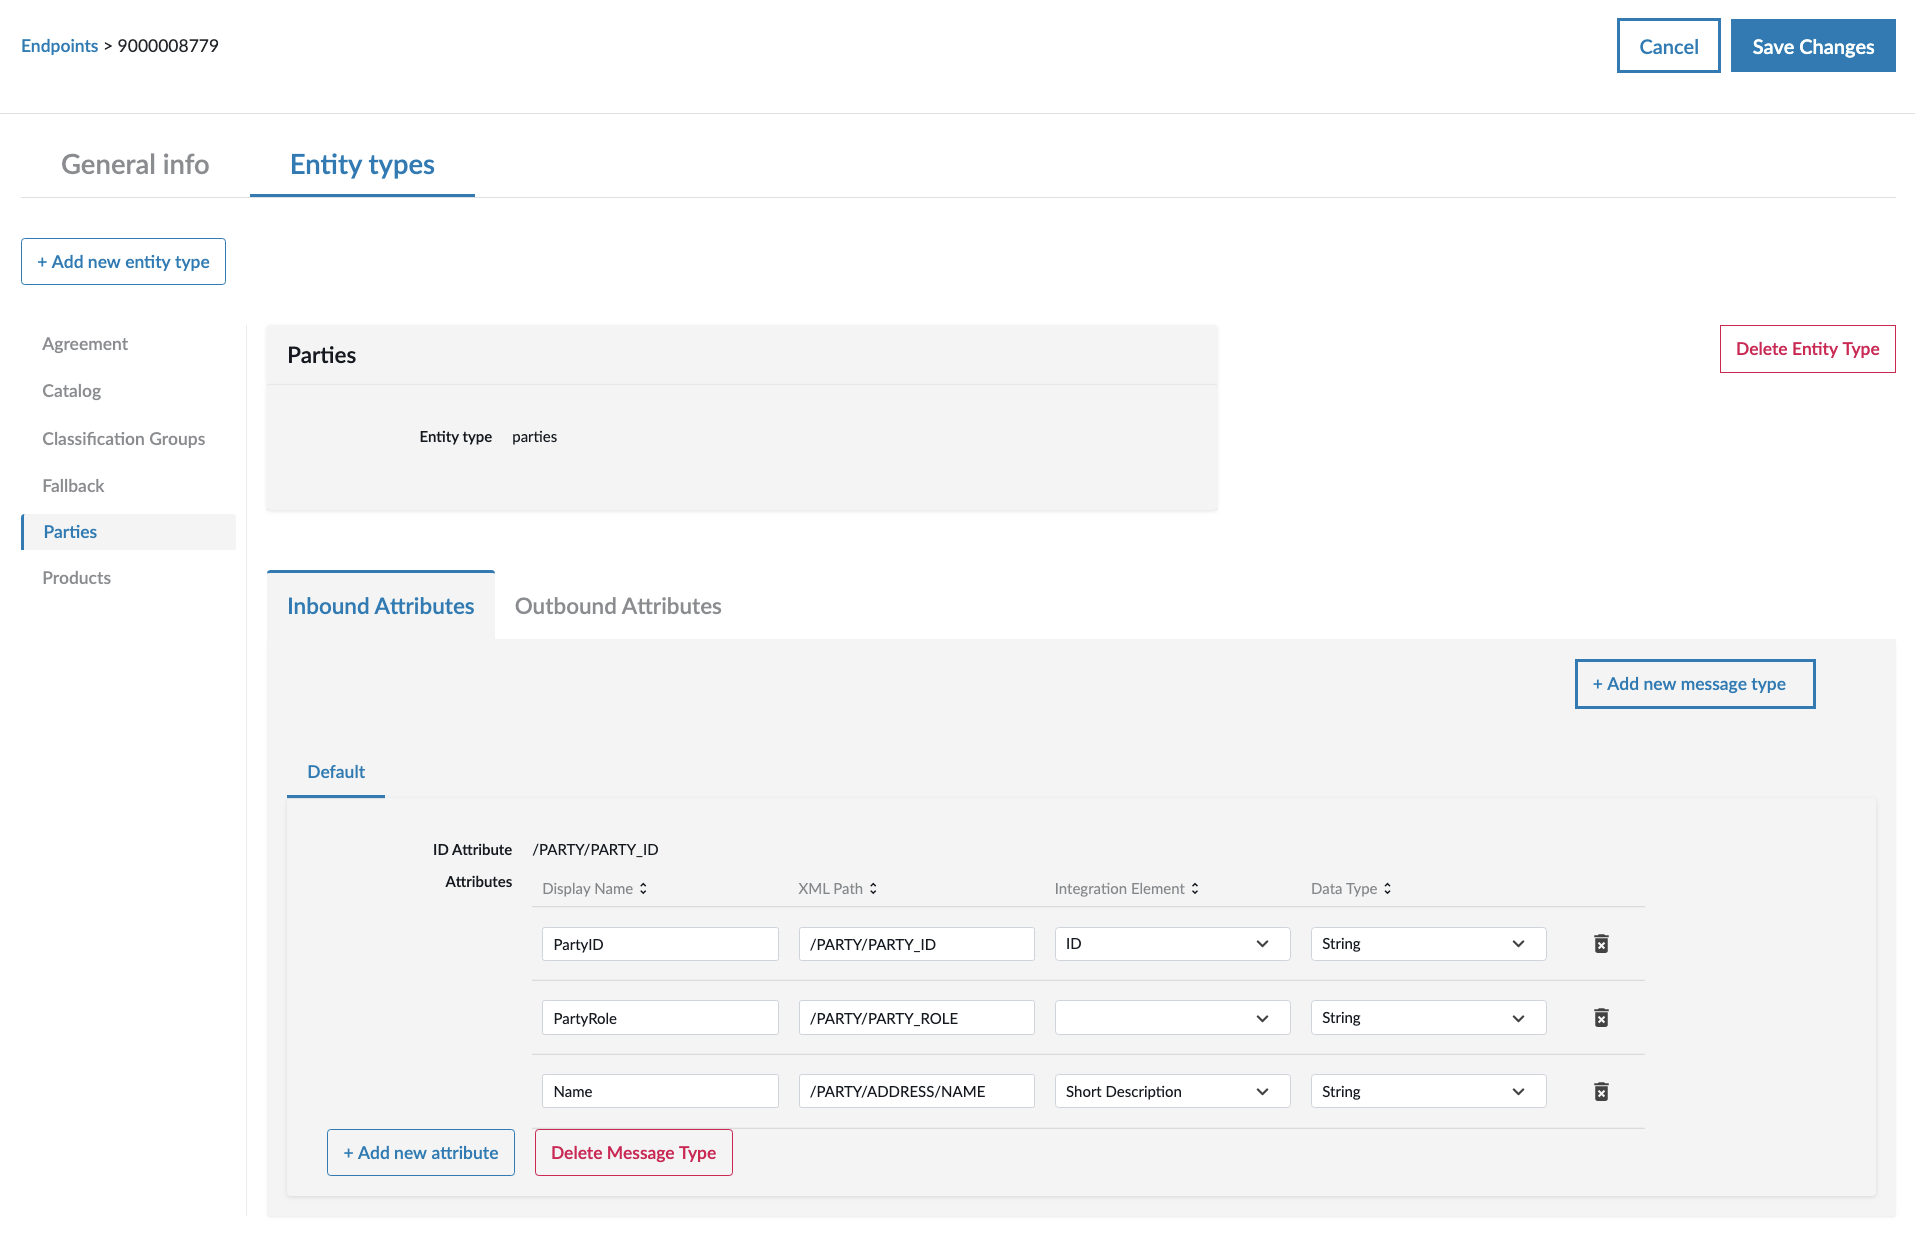This screenshot has width=1915, height=1242.
Task: Focus the PartyRole display name field
Action: [660, 1018]
